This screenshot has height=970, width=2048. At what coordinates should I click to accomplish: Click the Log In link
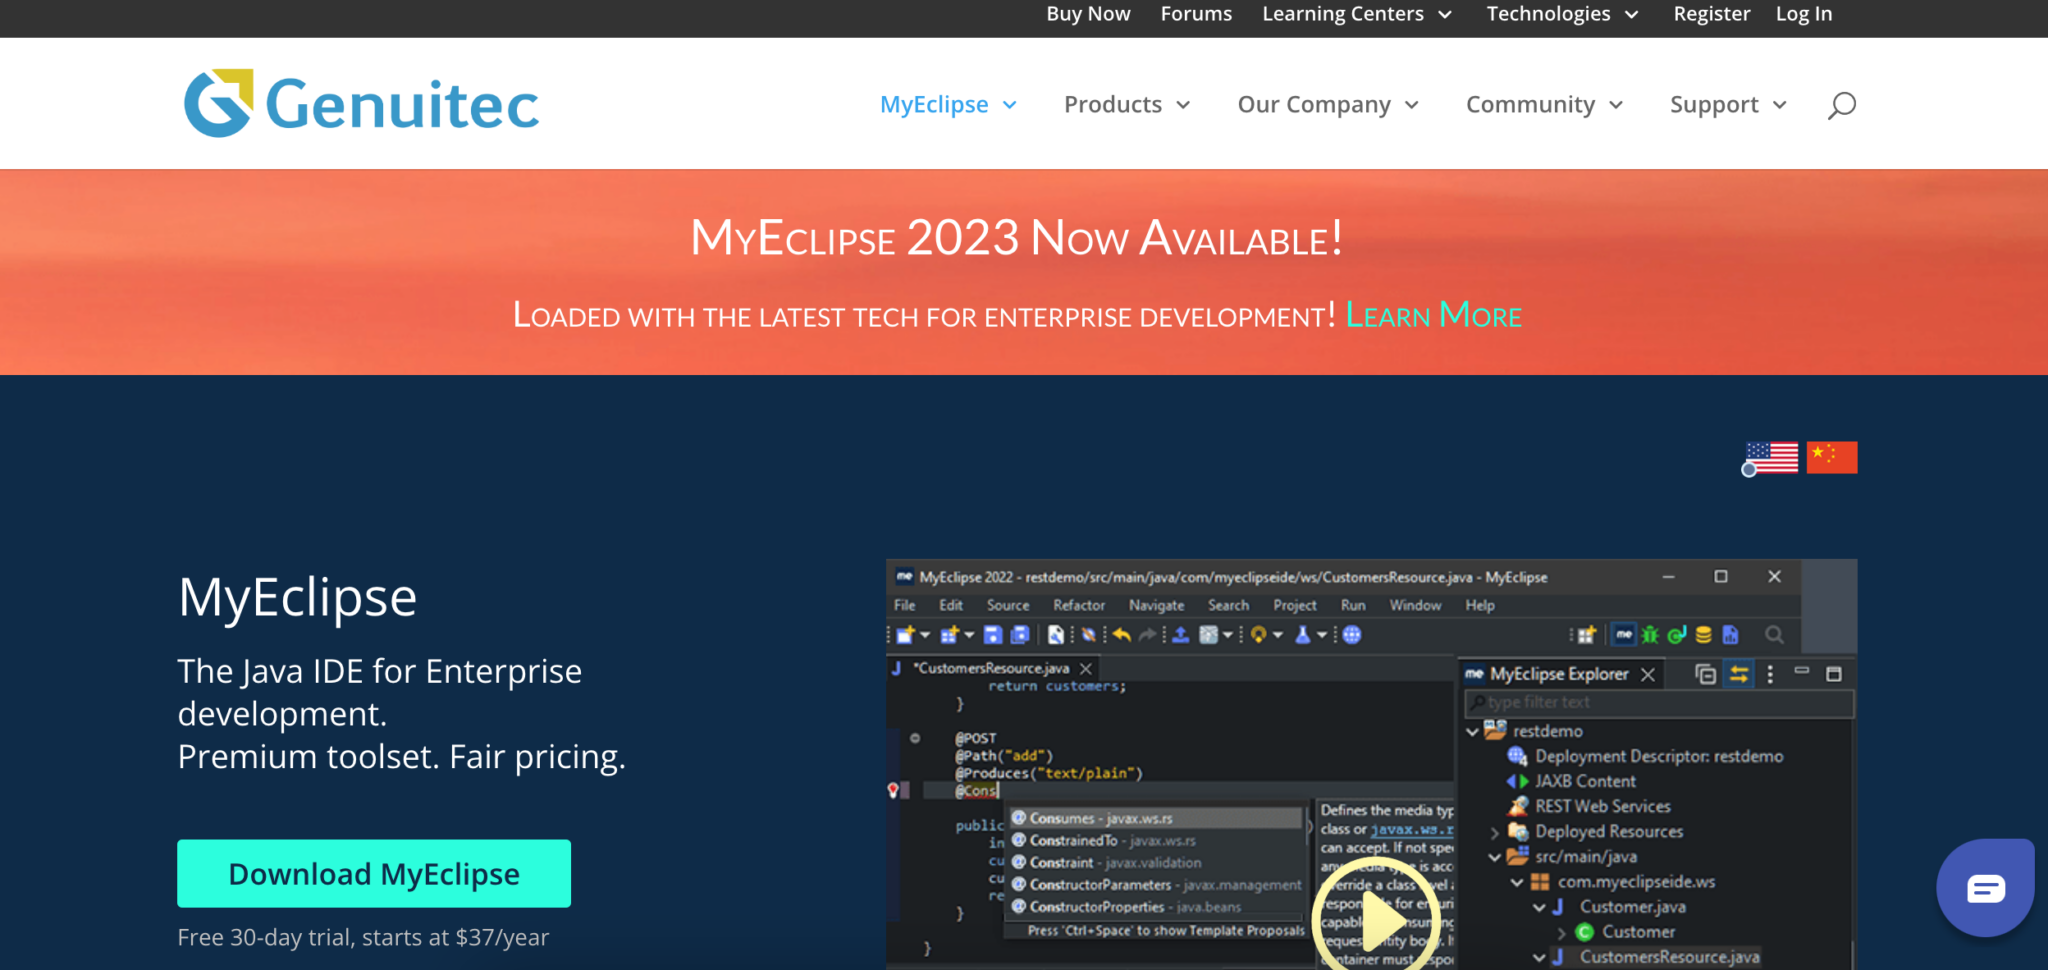[x=1804, y=14]
